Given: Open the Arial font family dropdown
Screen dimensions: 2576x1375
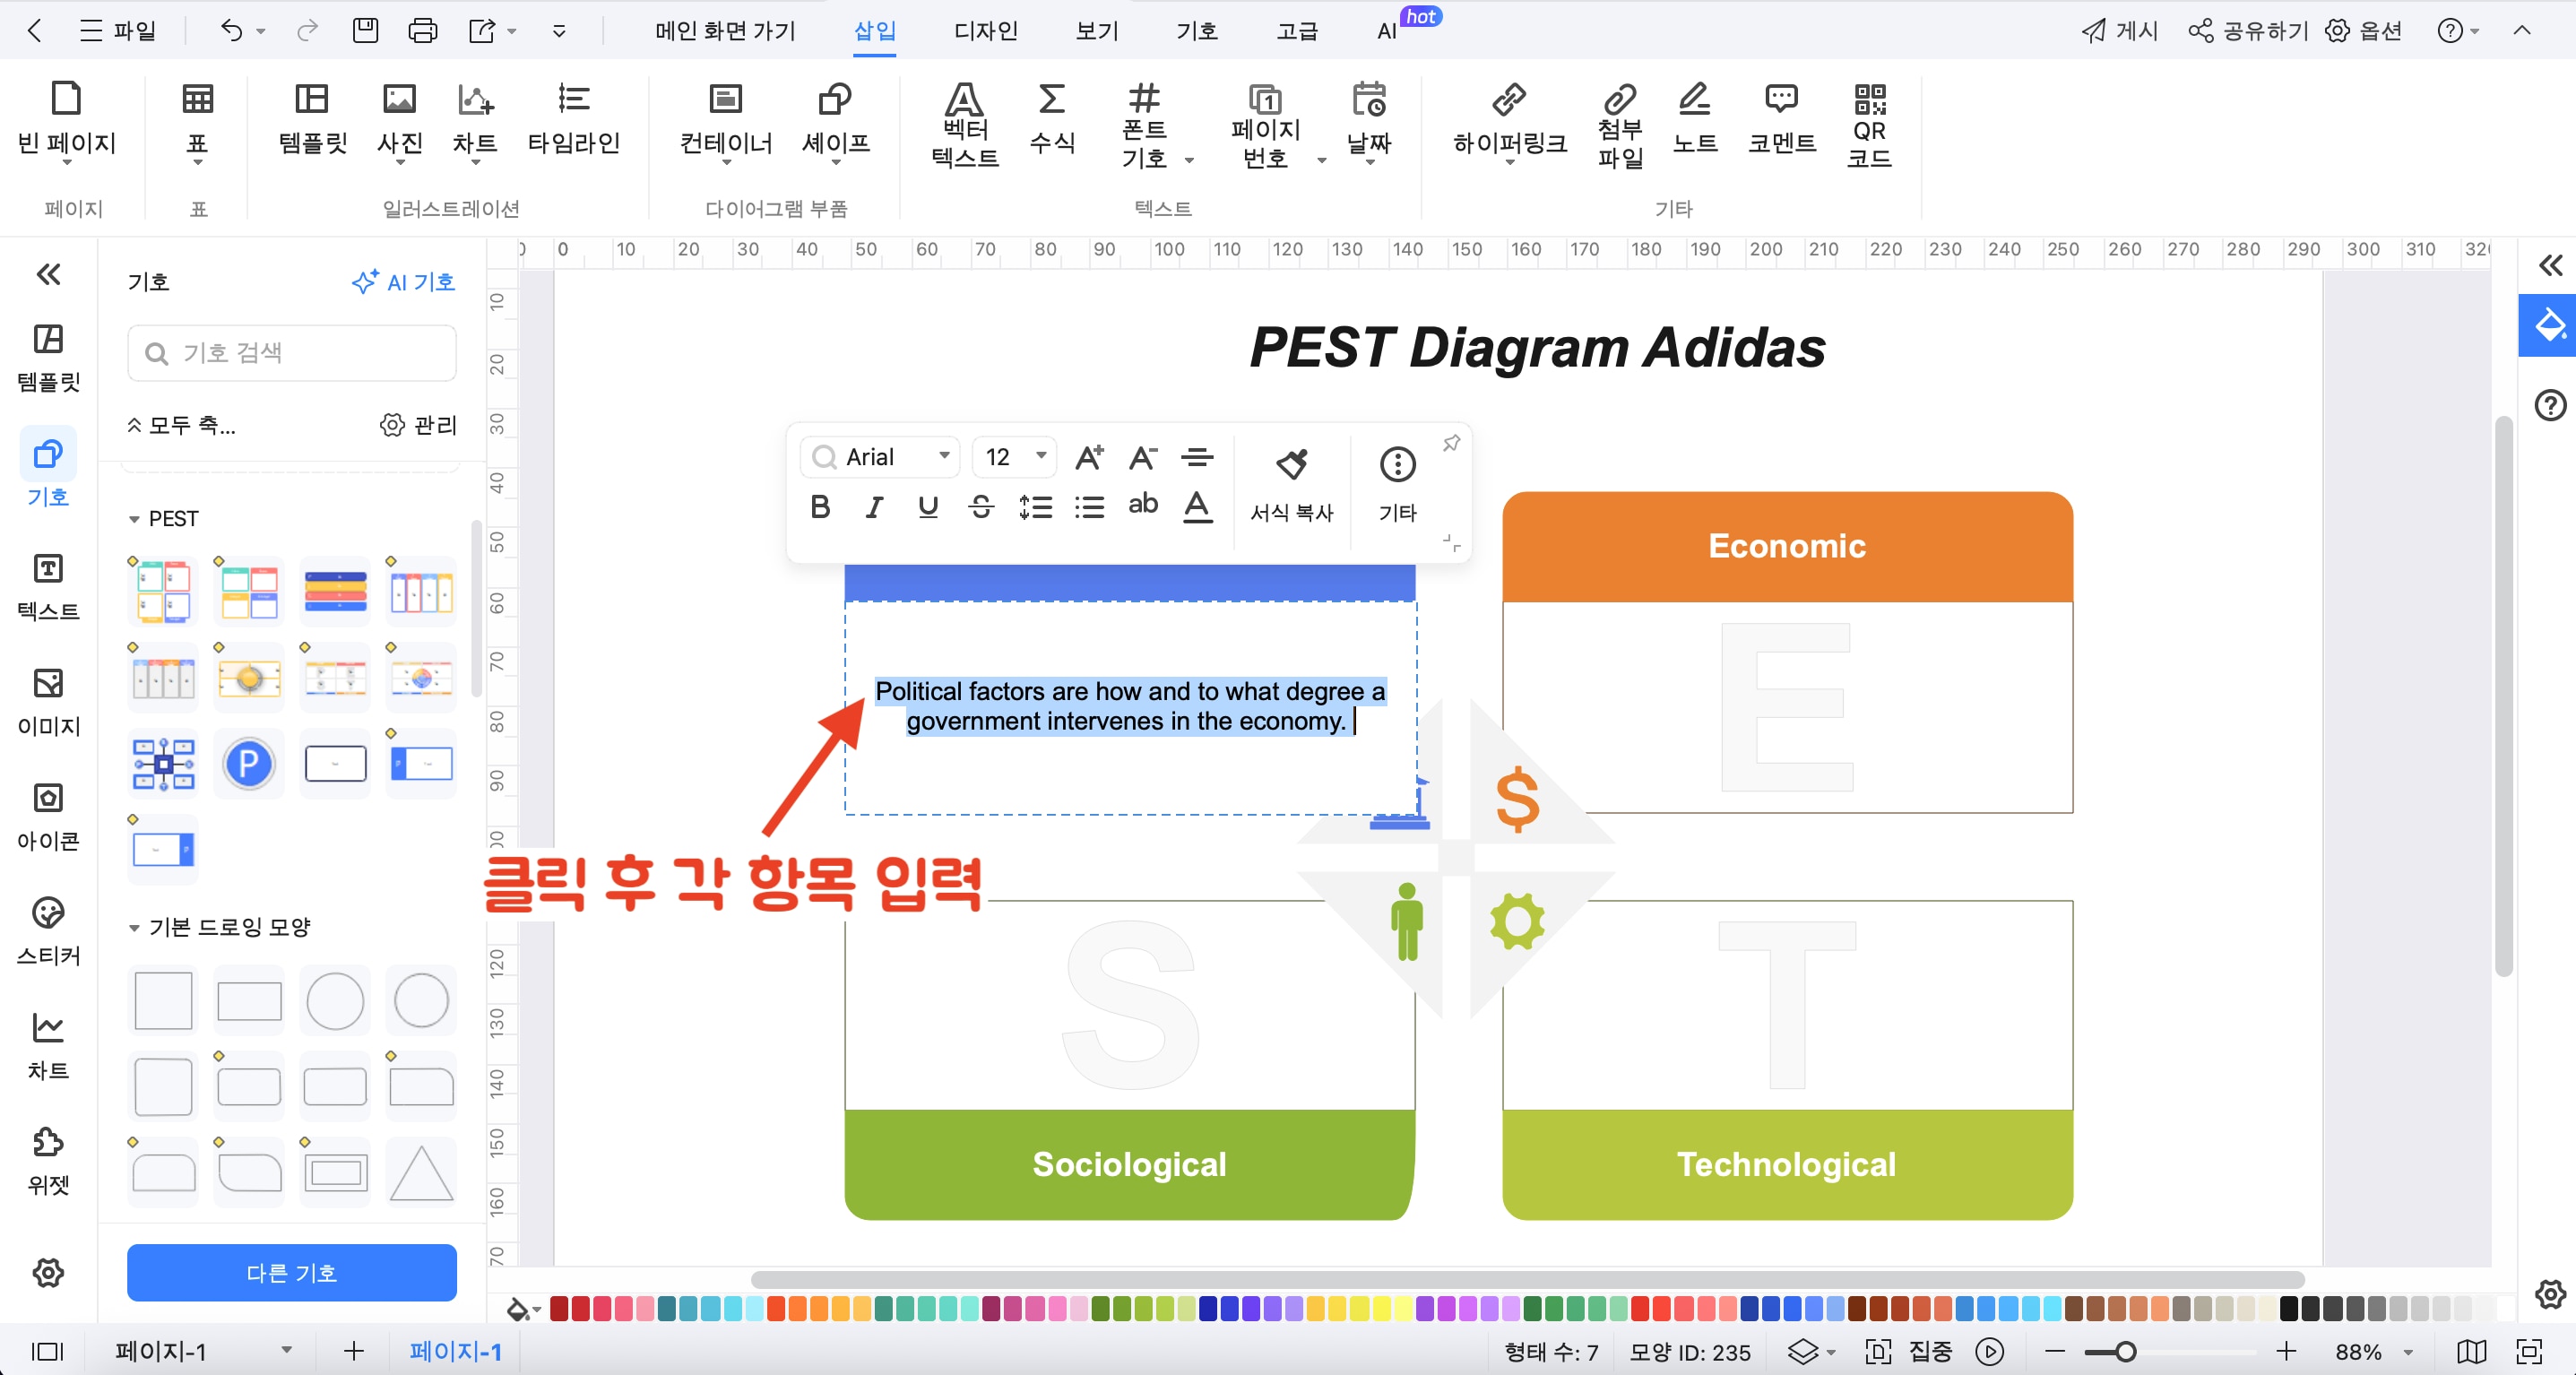Looking at the screenshot, I should coord(879,457).
